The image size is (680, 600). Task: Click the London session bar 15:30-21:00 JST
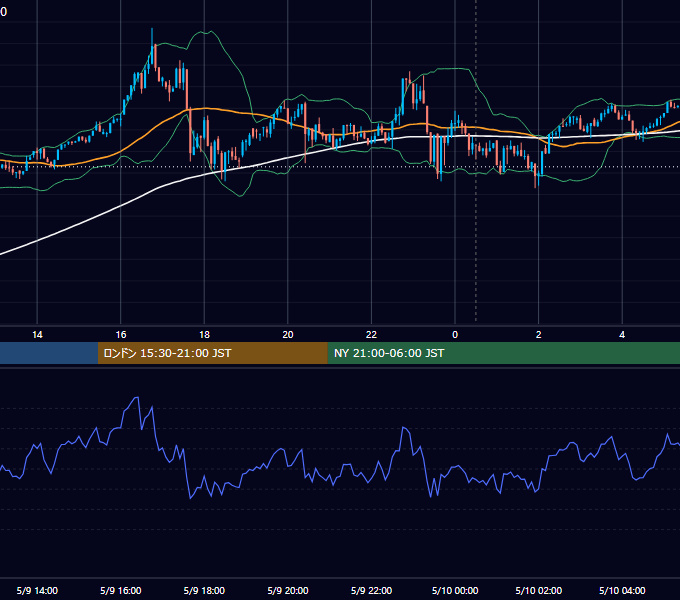pyautogui.click(x=212, y=353)
